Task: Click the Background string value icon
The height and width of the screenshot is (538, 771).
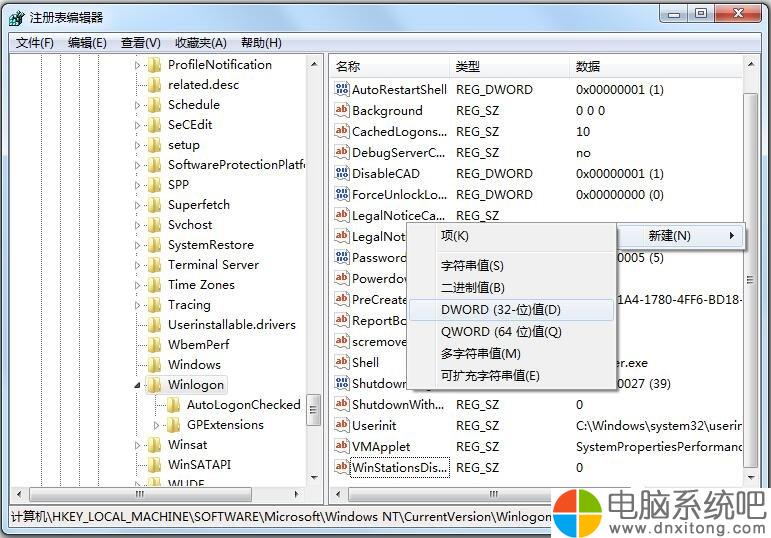Action: pos(342,110)
